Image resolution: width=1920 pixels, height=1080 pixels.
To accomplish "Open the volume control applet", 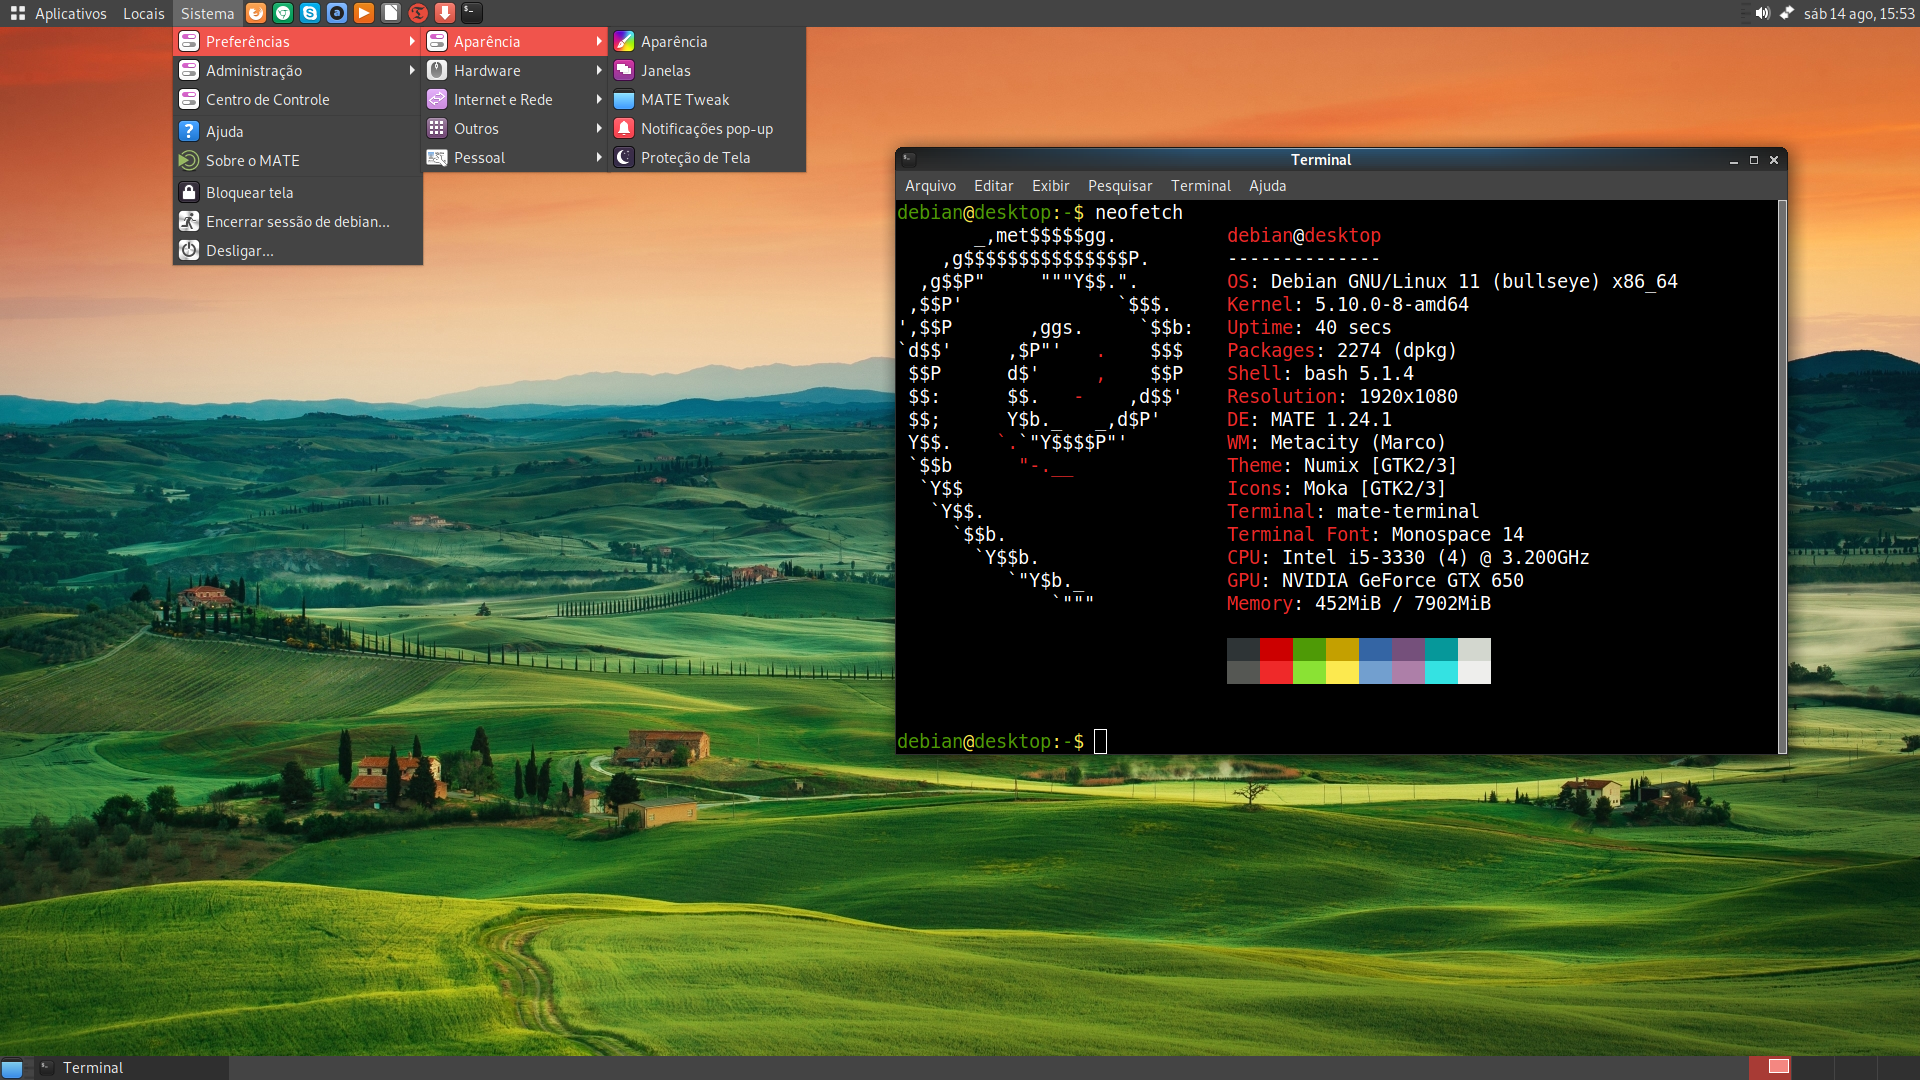I will click(x=1762, y=13).
